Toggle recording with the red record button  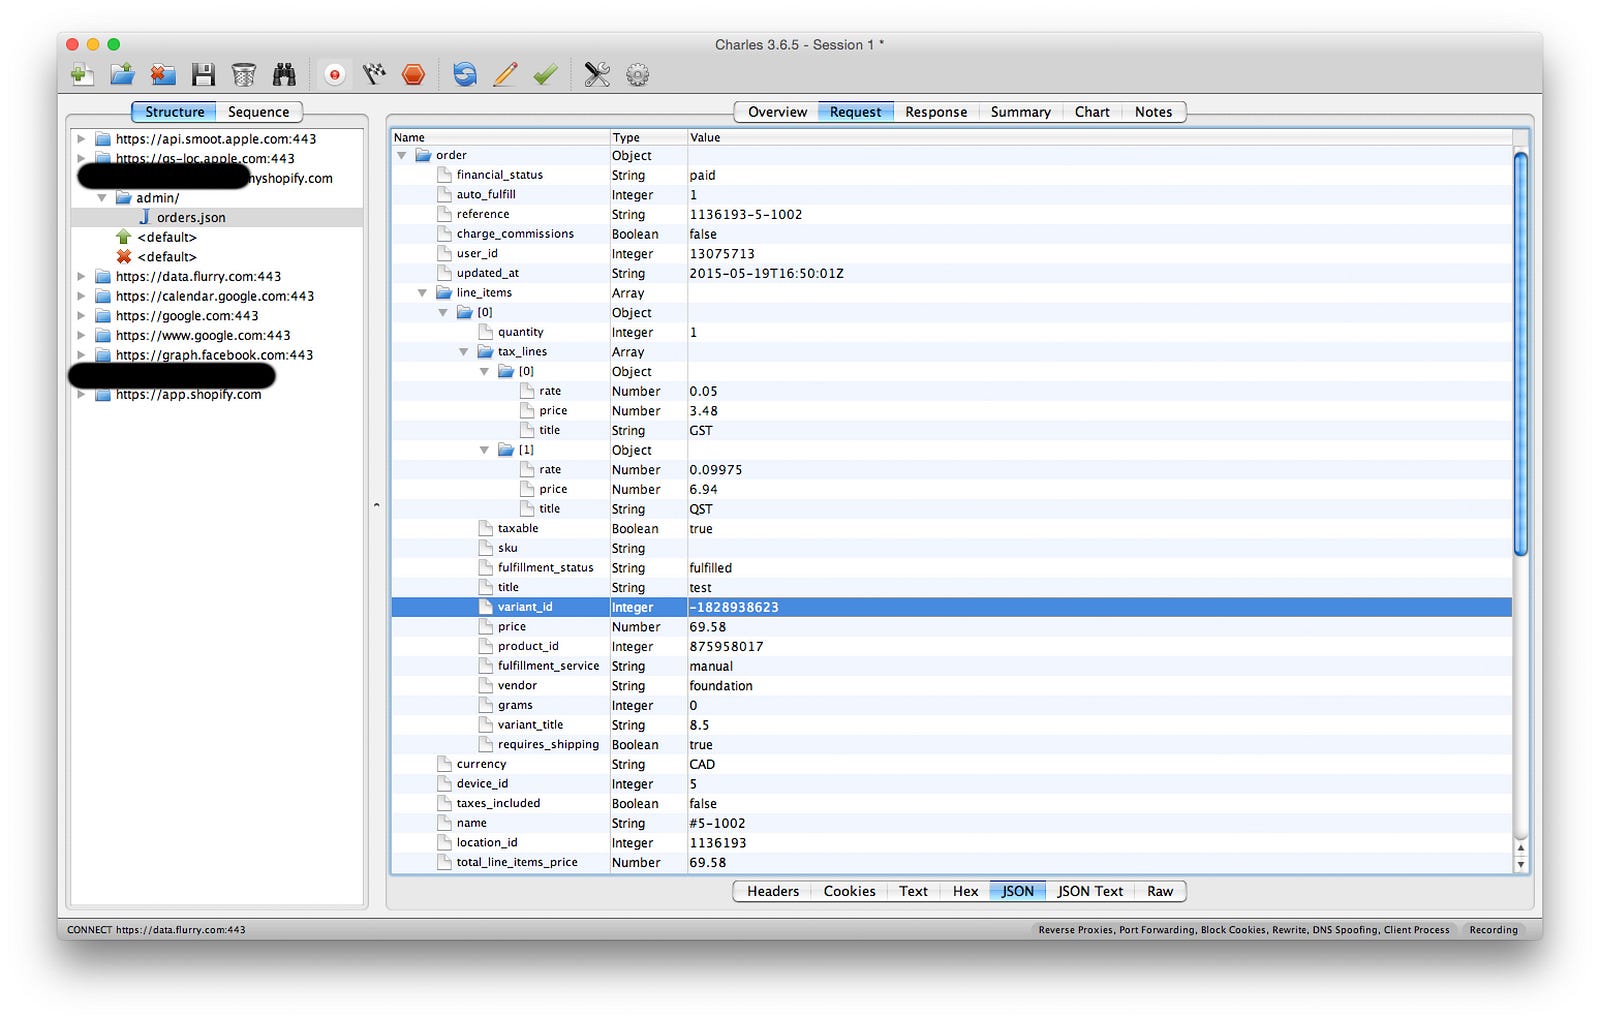pyautogui.click(x=335, y=74)
